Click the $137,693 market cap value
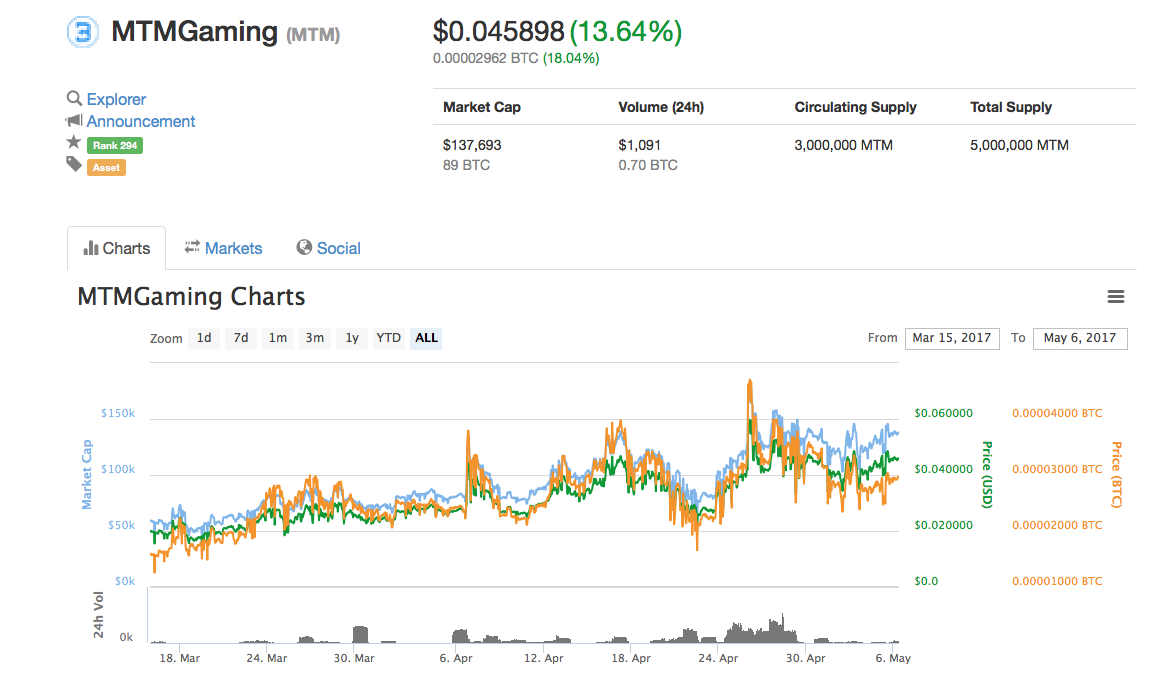 coord(472,145)
